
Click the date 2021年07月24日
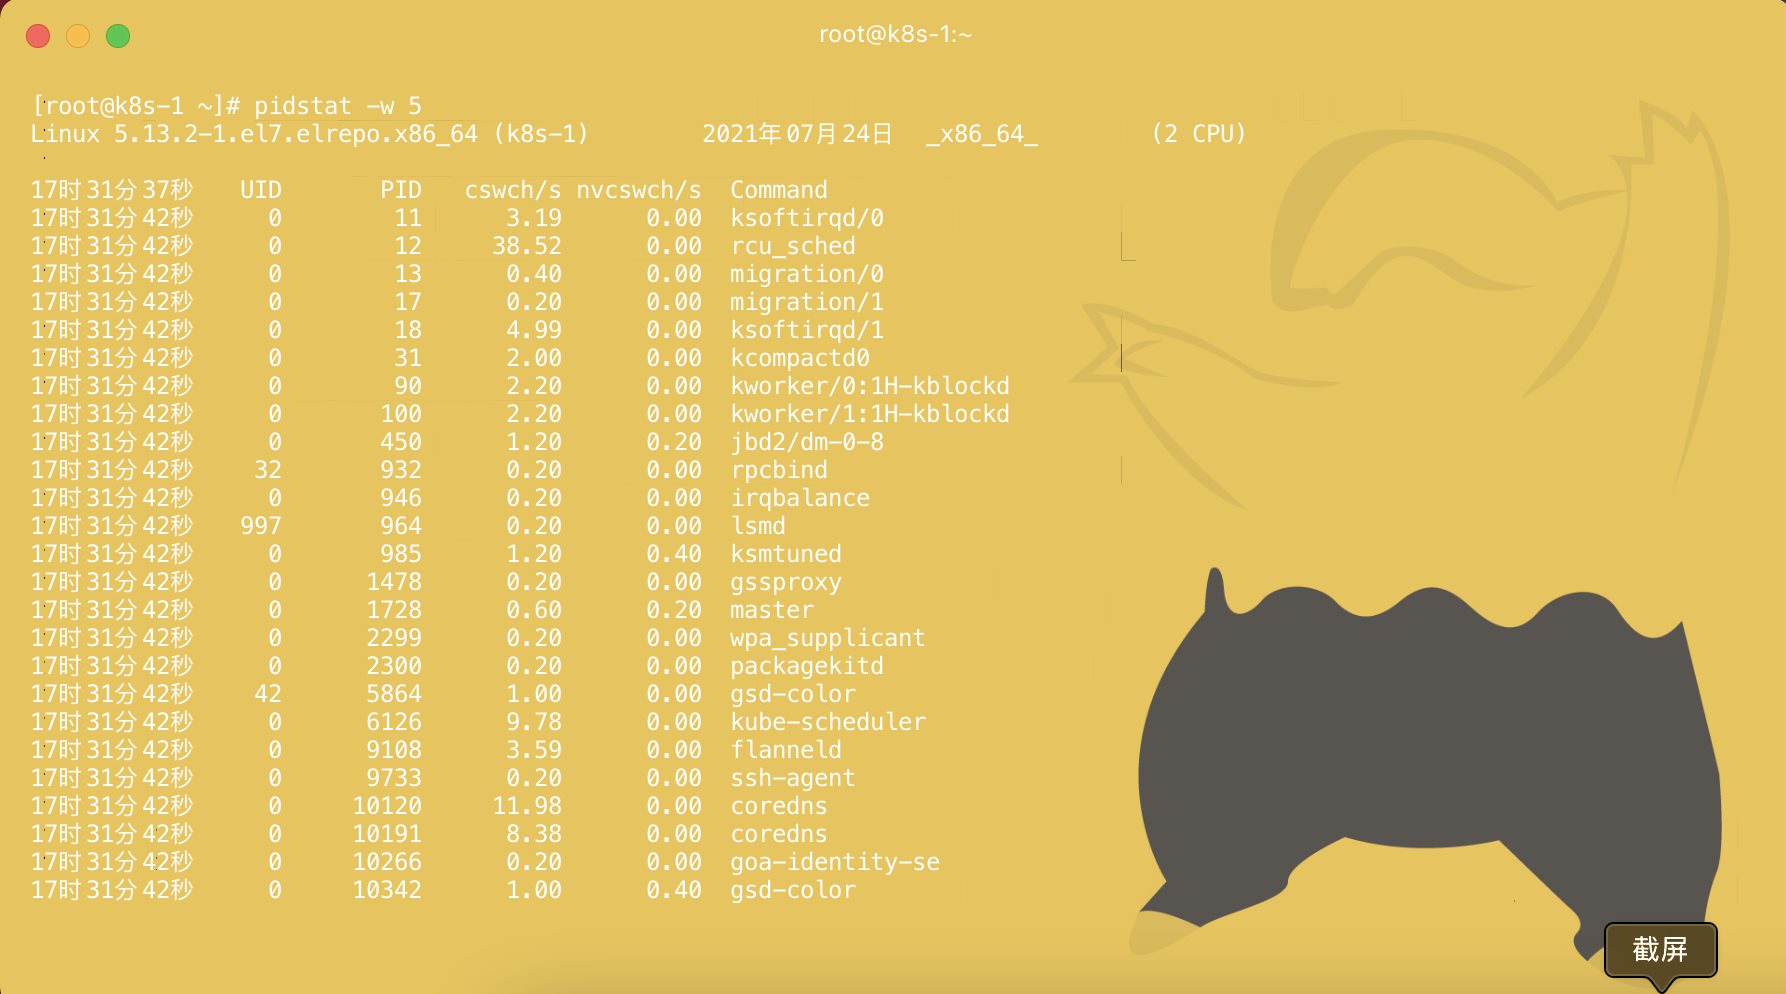tap(797, 134)
